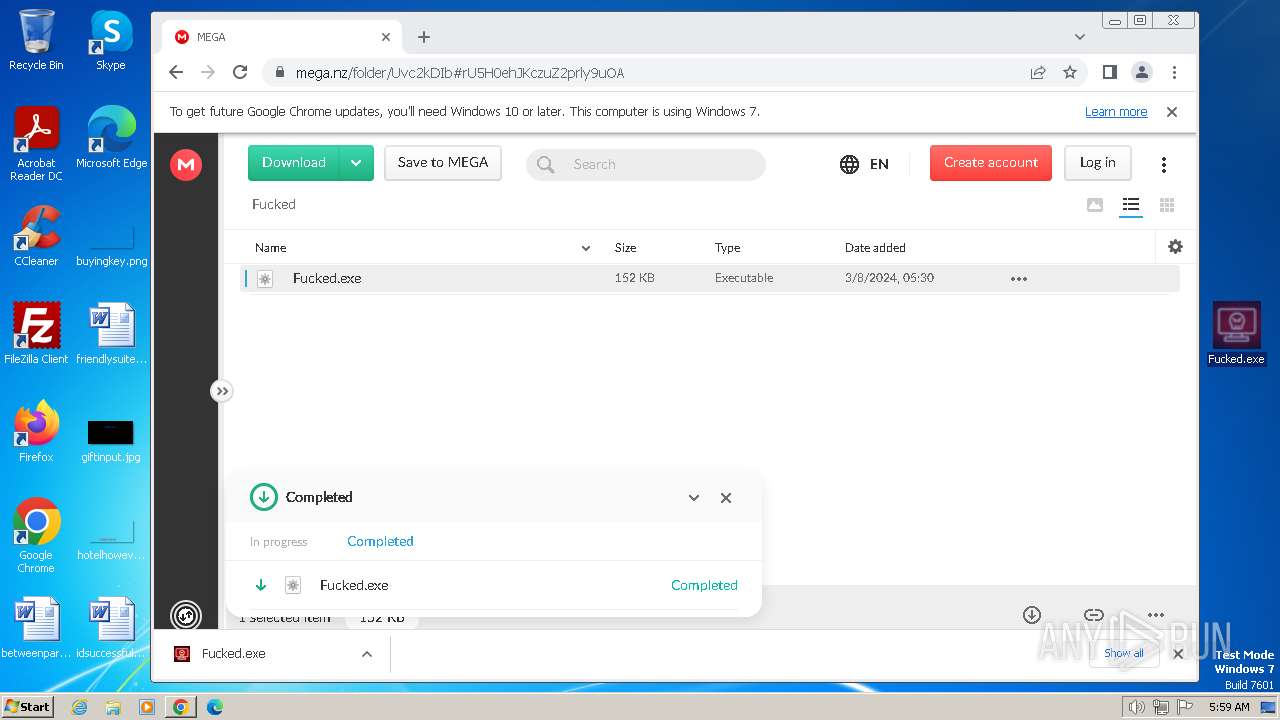This screenshot has width=1280, height=720.
Task: Collapse the Completed transfers panel
Action: click(x=694, y=497)
